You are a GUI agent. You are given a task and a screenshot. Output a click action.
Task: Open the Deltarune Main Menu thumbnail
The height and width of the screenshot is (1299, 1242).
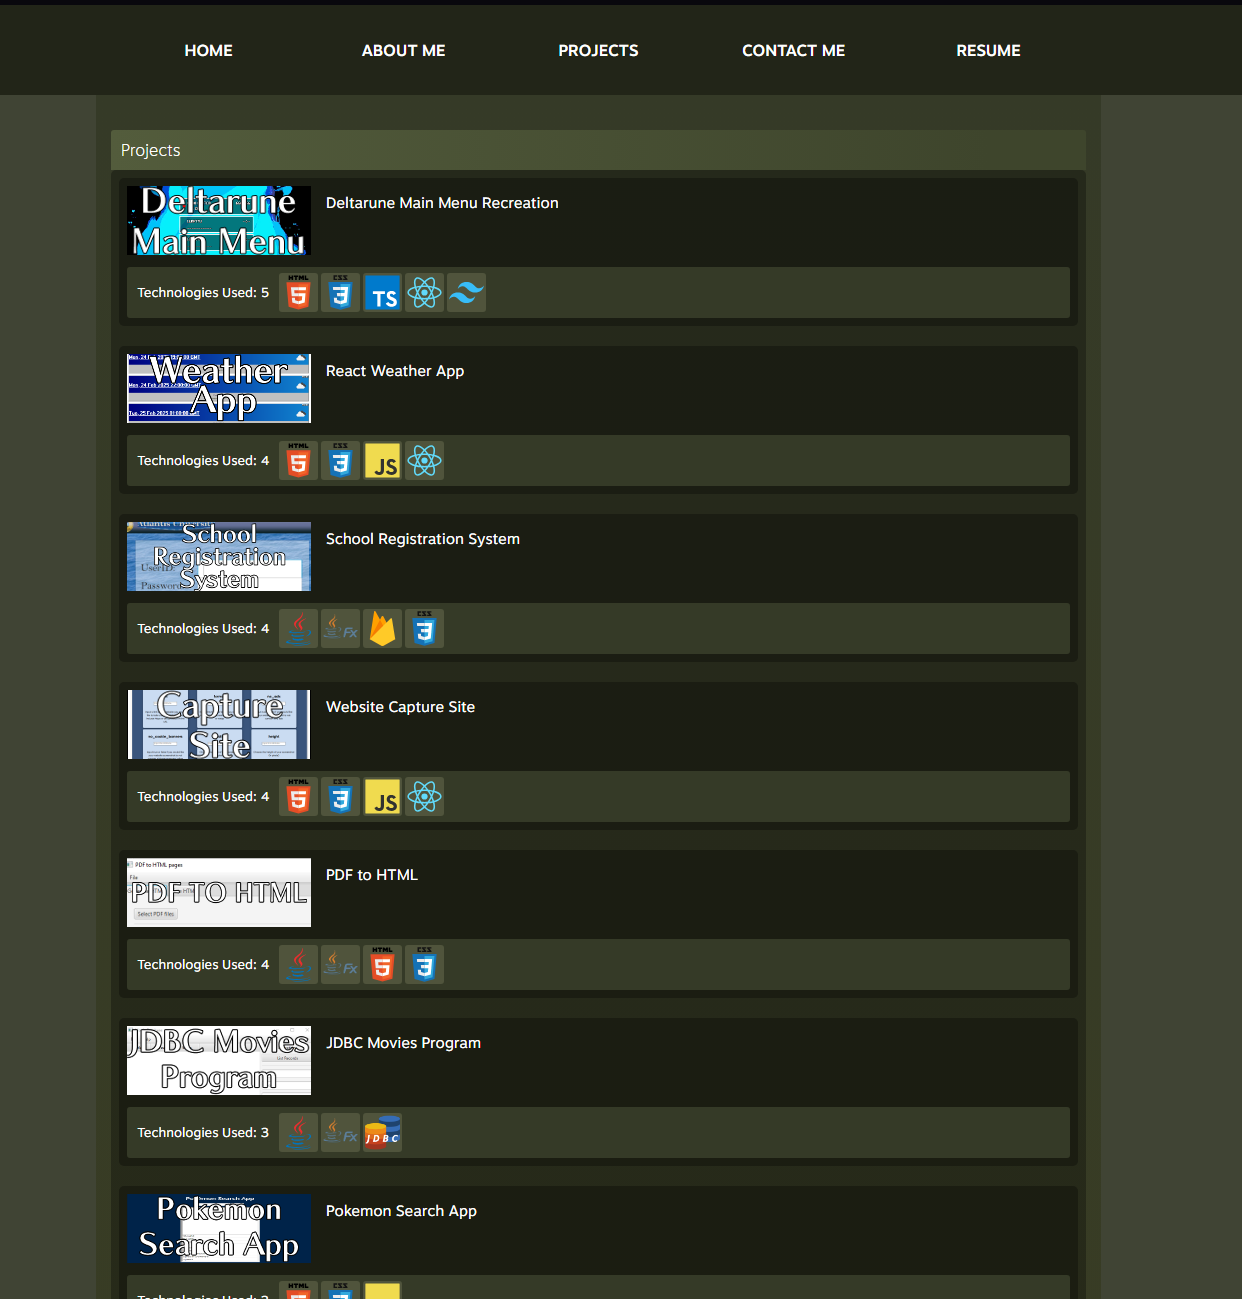click(219, 220)
